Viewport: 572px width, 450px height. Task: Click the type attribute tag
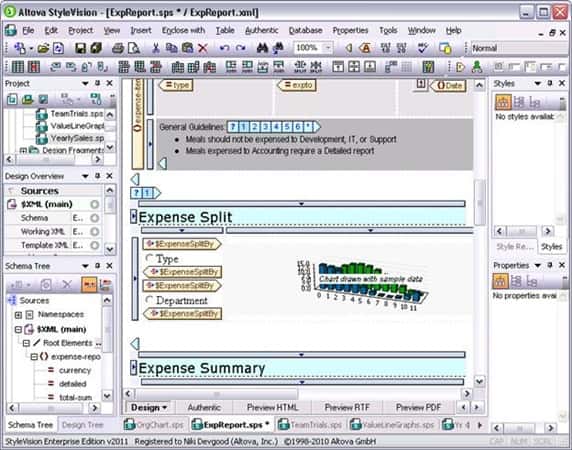[177, 85]
